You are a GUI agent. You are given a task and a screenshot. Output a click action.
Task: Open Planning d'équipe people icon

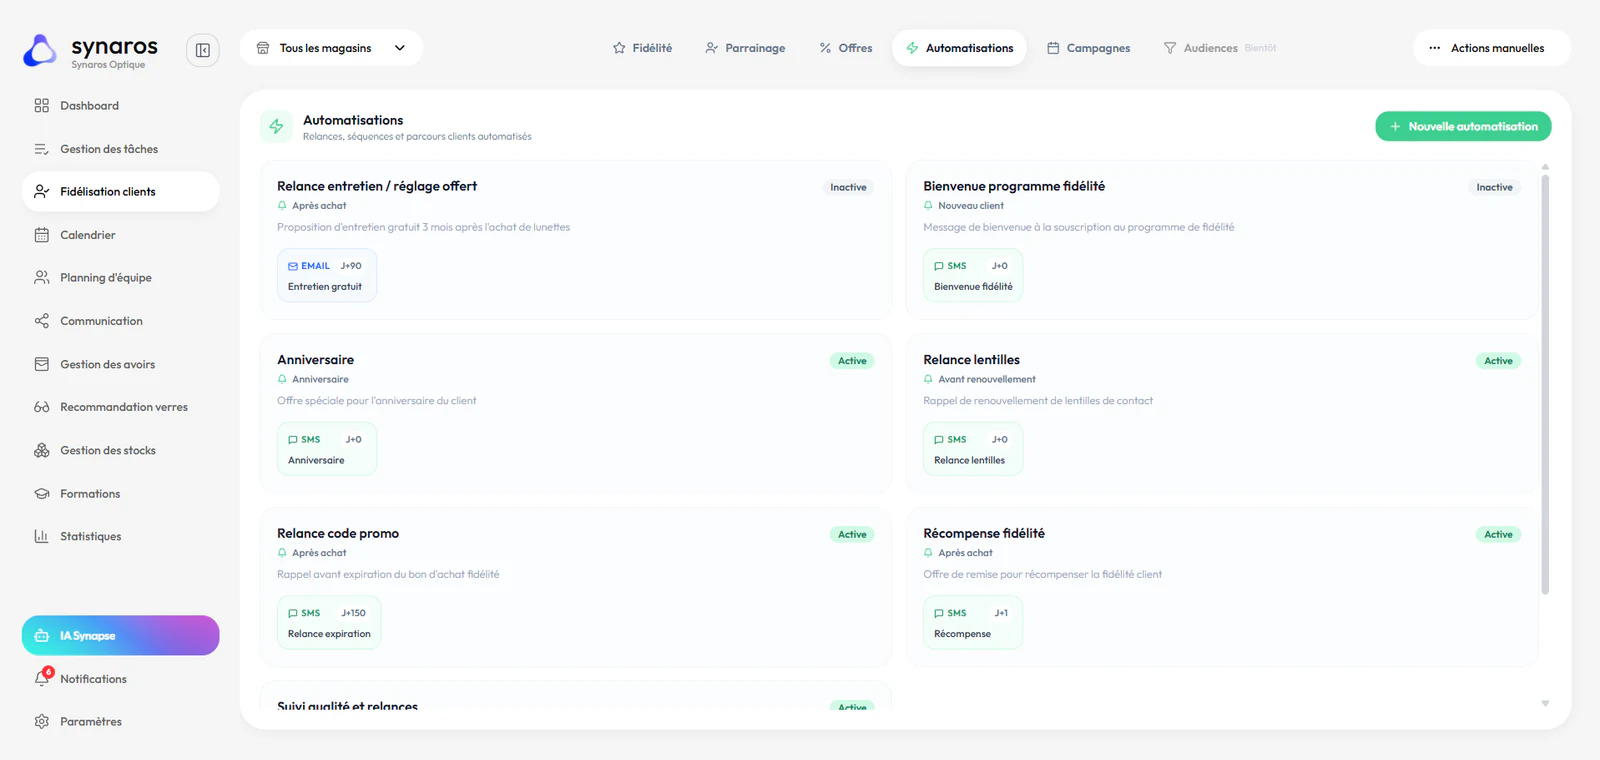click(42, 278)
